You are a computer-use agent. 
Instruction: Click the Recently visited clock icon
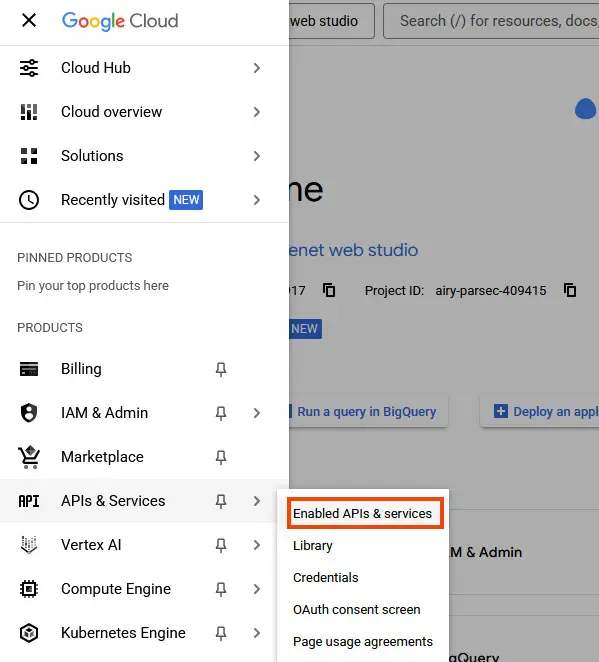click(x=29, y=200)
